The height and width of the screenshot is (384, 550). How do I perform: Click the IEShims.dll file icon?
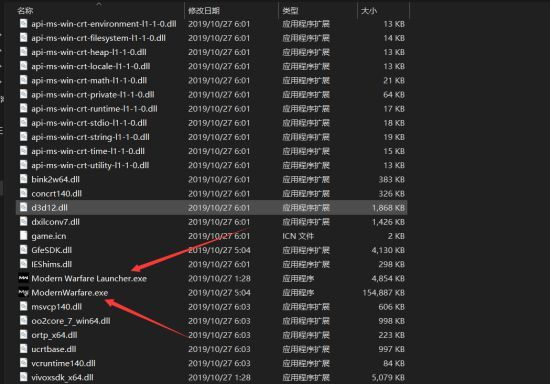click(24, 264)
